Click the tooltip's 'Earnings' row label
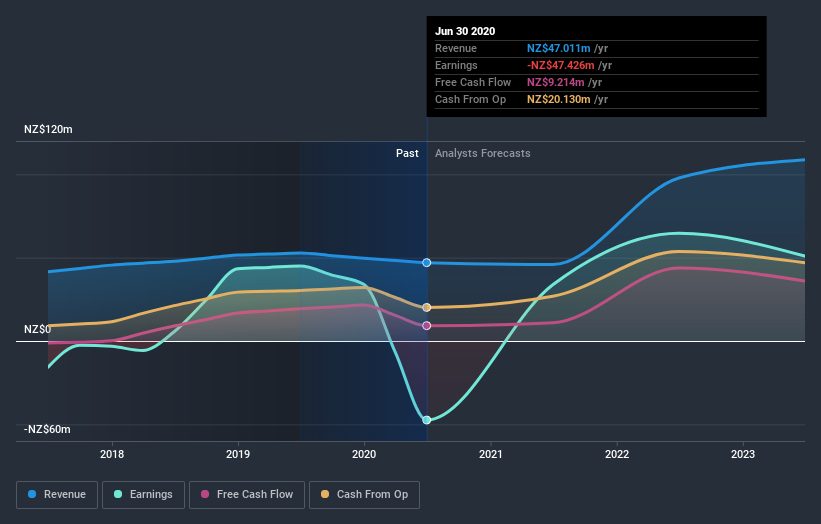Viewport: 821px width, 524px height. (456, 65)
